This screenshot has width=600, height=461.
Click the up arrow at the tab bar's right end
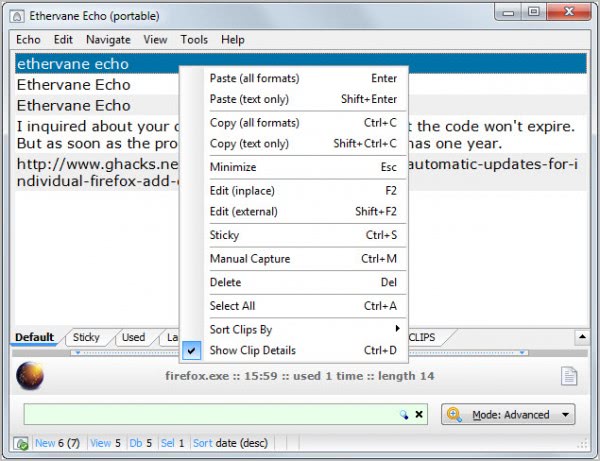click(x=582, y=337)
